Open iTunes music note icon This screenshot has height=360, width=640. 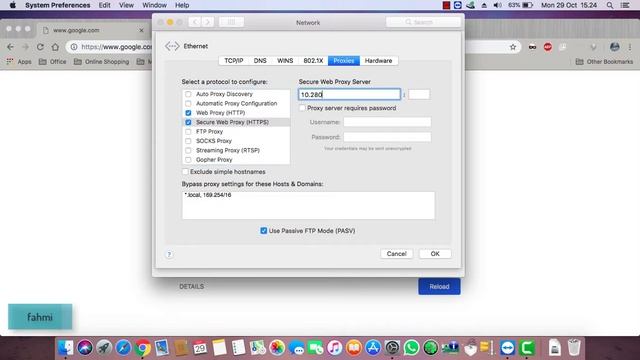pyautogui.click(x=335, y=348)
